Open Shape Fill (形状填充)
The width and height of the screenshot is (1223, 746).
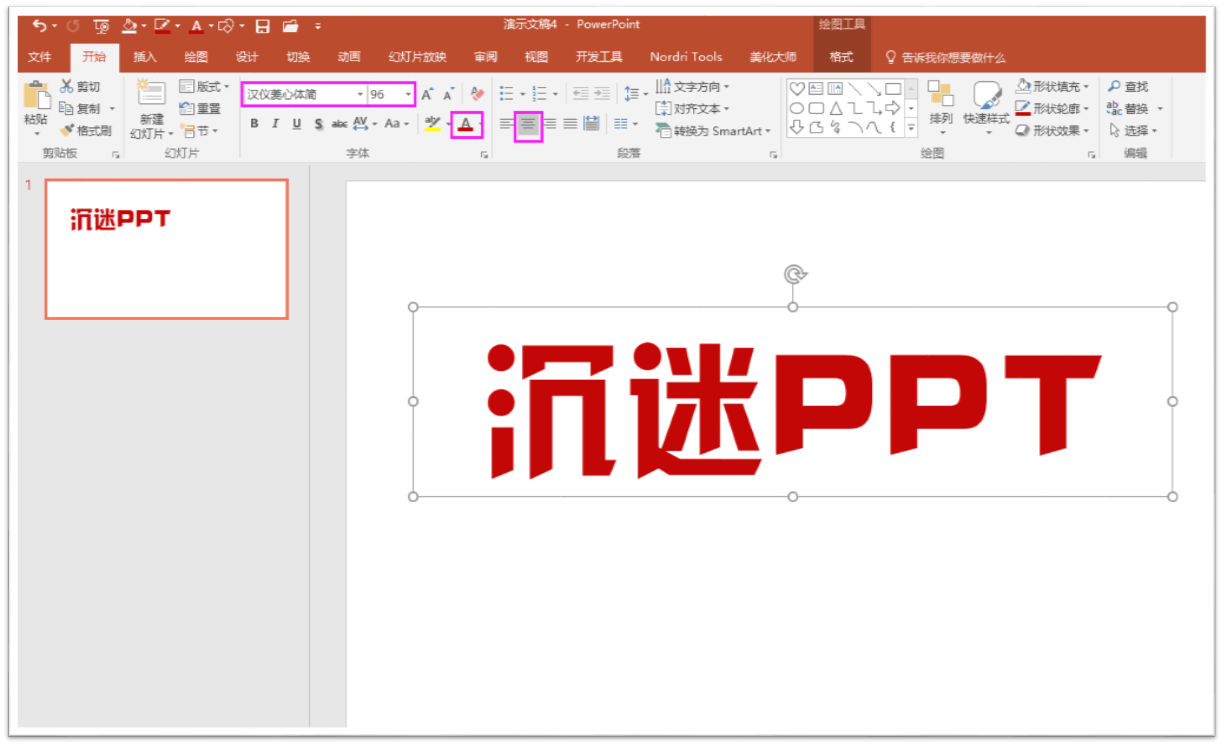point(1054,86)
